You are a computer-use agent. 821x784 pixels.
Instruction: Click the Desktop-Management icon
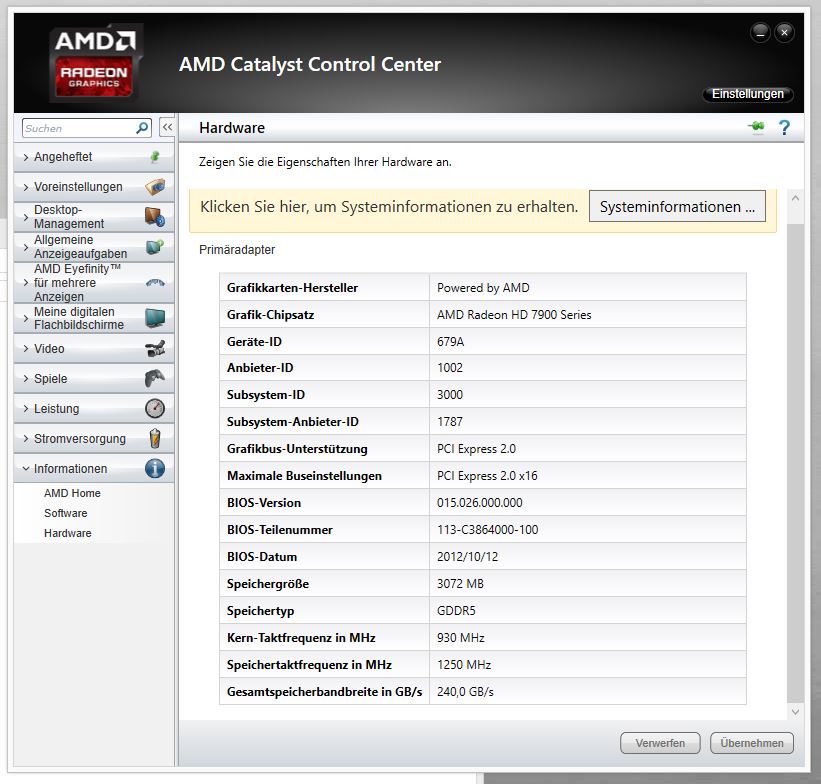(x=155, y=216)
